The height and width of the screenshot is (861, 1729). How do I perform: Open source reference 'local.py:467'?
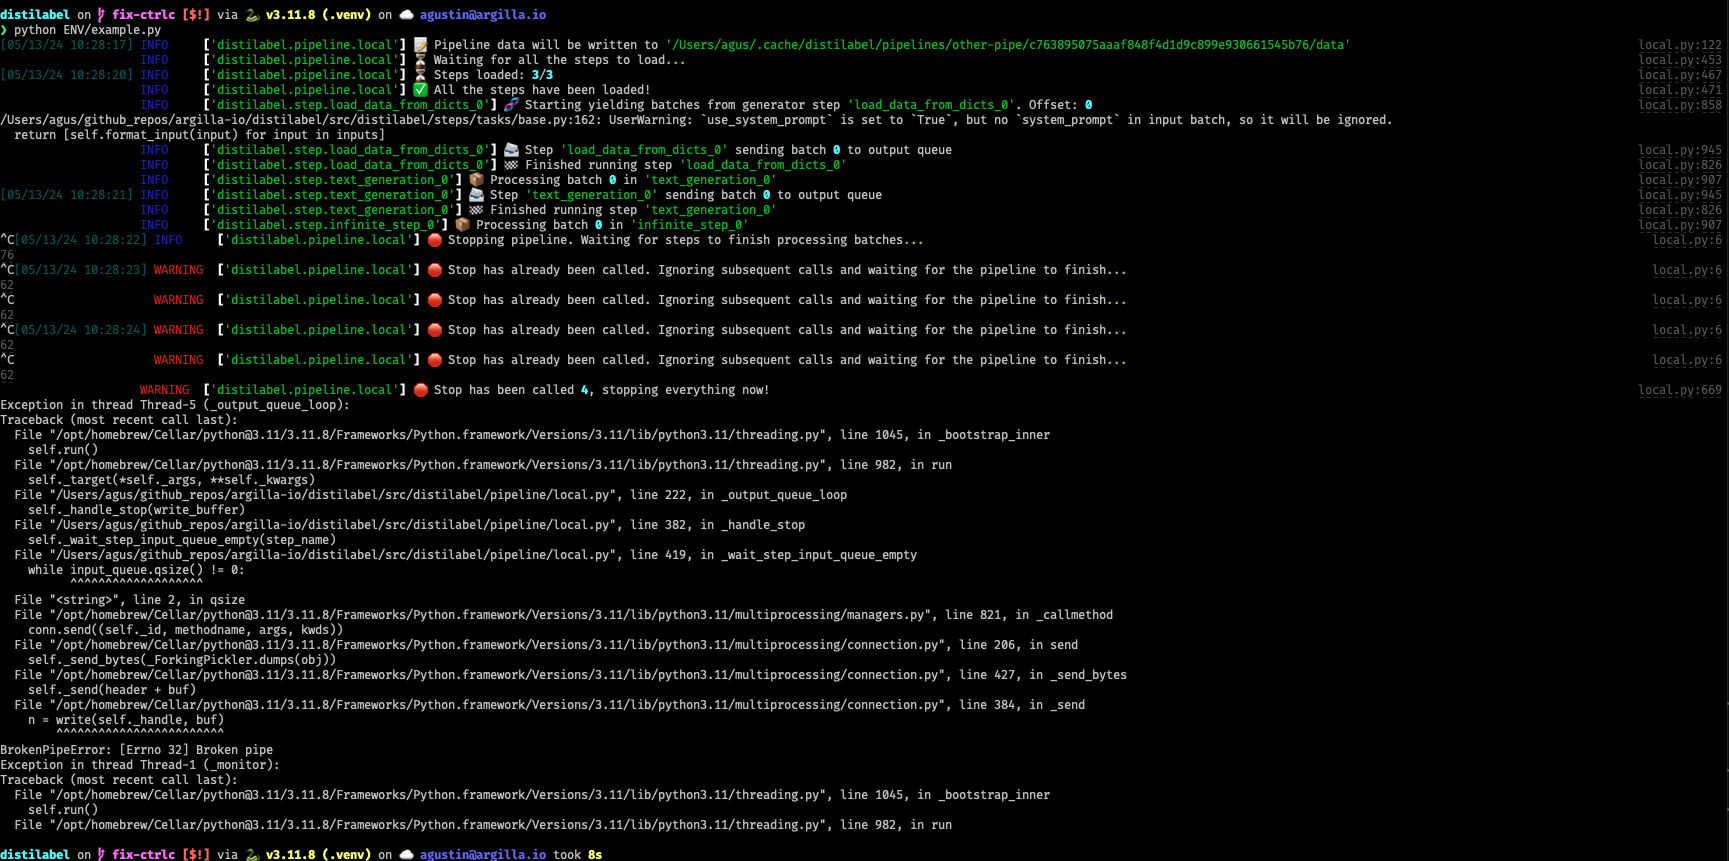click(1680, 75)
